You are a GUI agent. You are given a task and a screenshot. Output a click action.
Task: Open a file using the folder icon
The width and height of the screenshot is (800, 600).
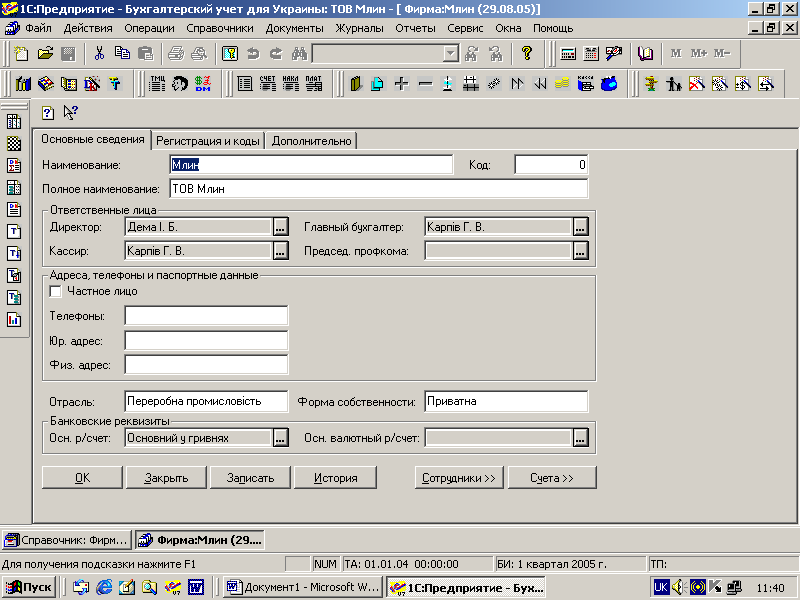(45, 54)
